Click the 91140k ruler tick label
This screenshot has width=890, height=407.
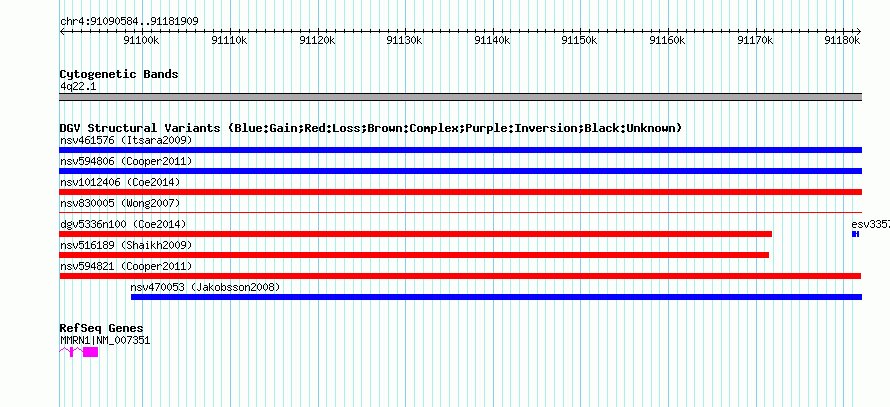492,40
